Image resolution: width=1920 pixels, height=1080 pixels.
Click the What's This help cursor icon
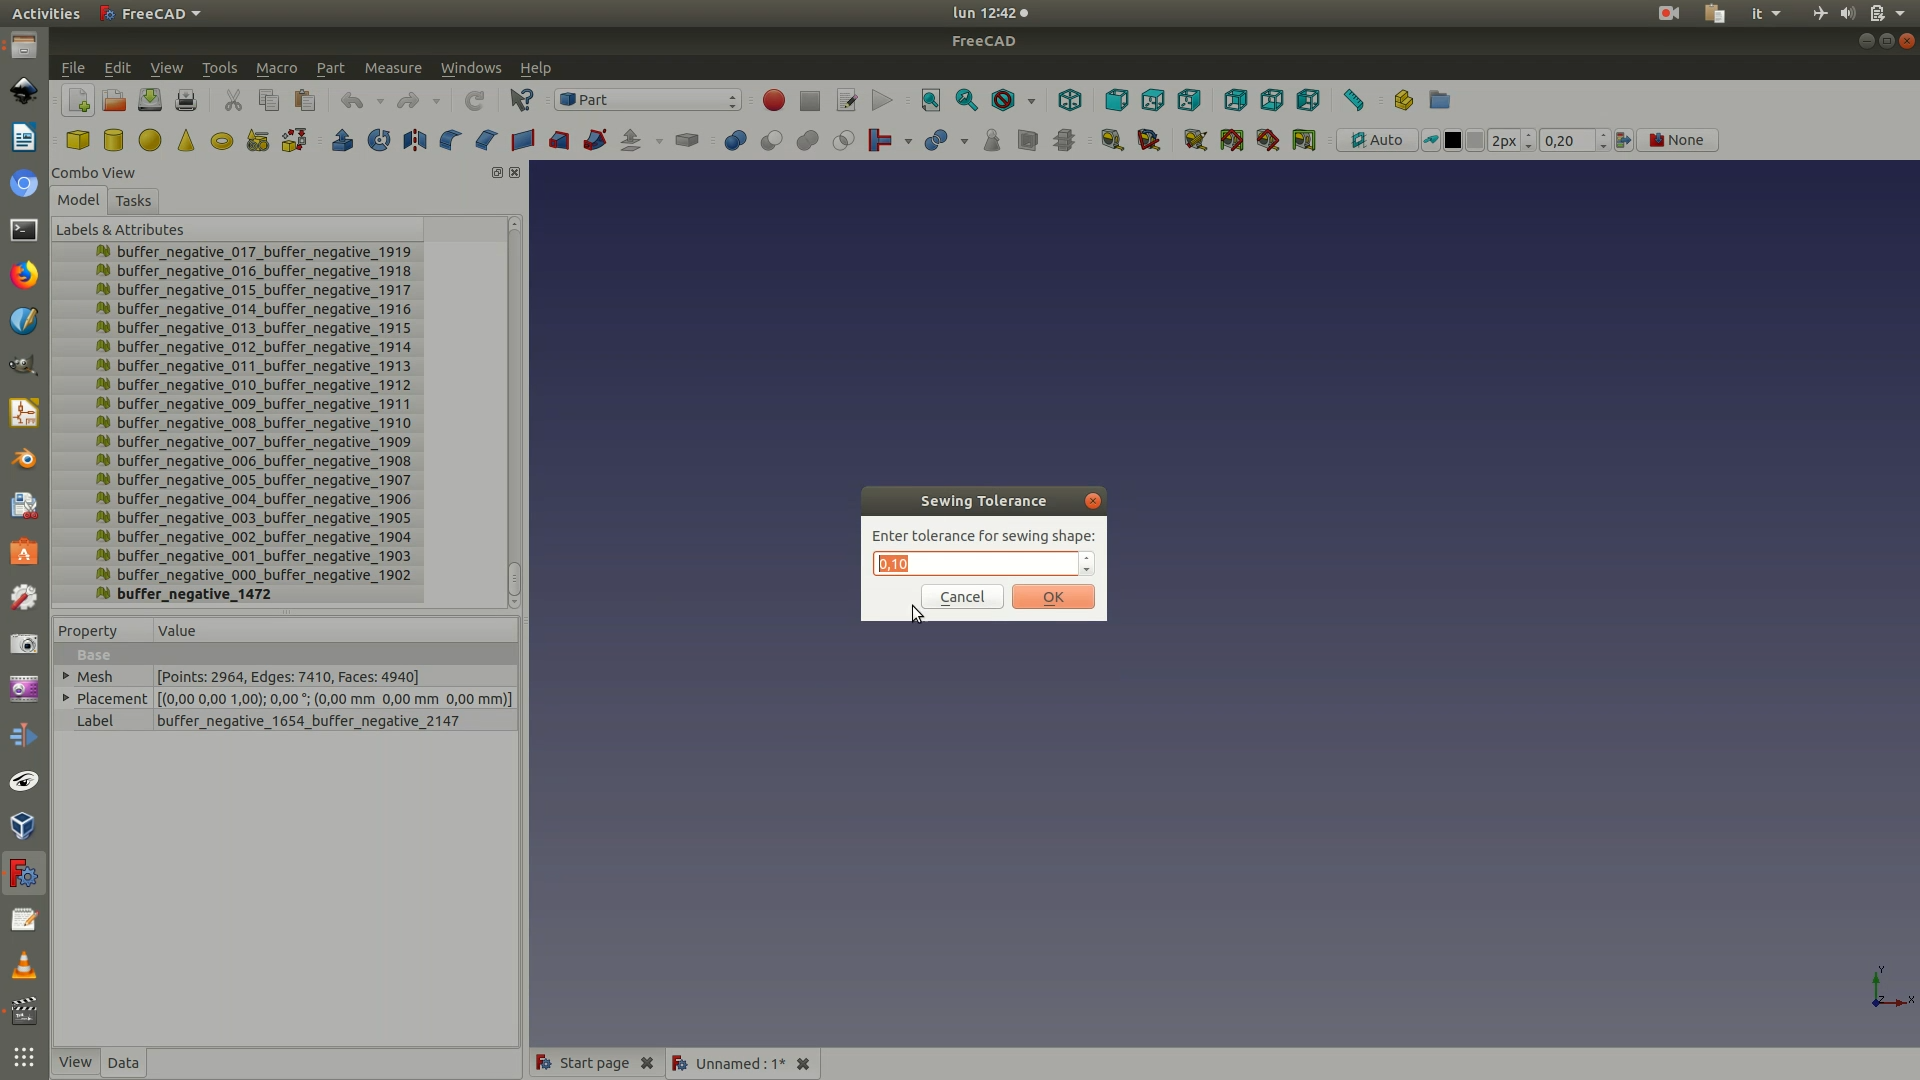click(x=521, y=100)
